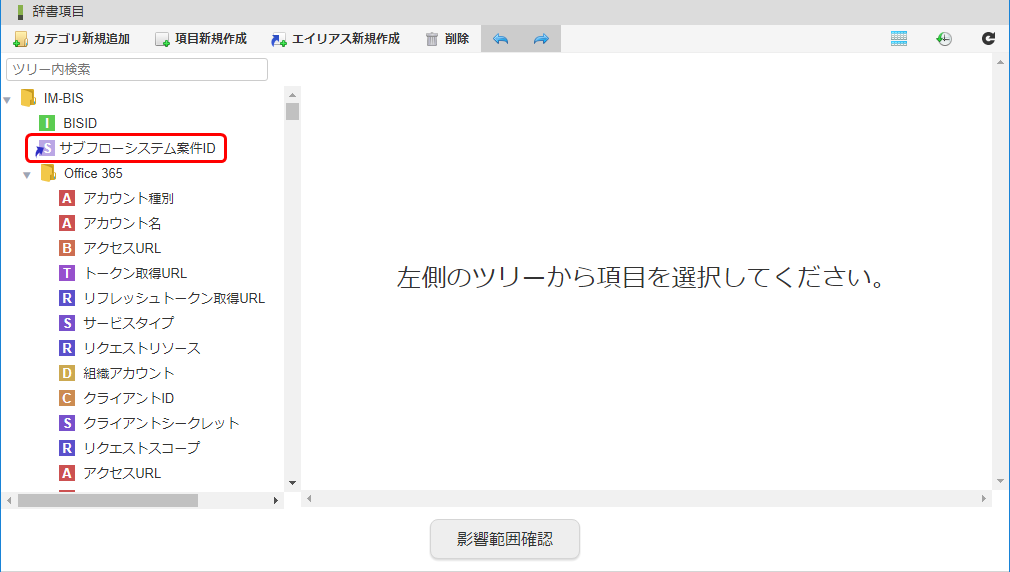Screen dimensions: 1010x572
Task: Click the C icon next to クライアントID
Action: point(67,398)
